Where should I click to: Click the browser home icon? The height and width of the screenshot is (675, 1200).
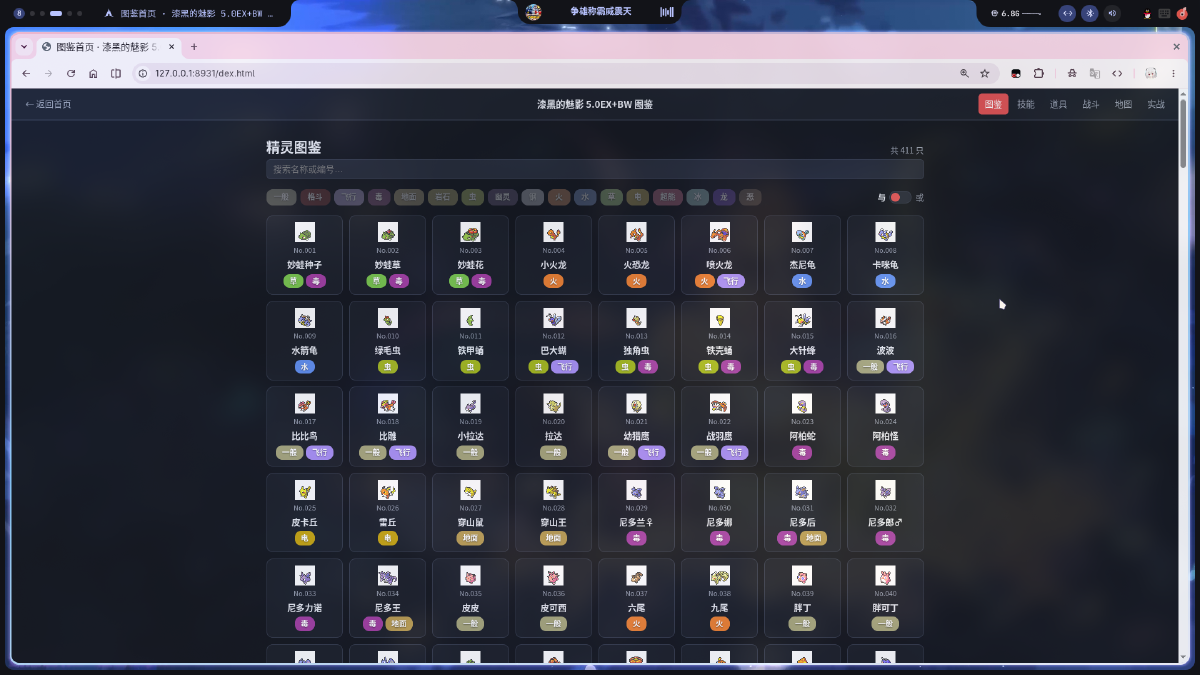coord(93,73)
